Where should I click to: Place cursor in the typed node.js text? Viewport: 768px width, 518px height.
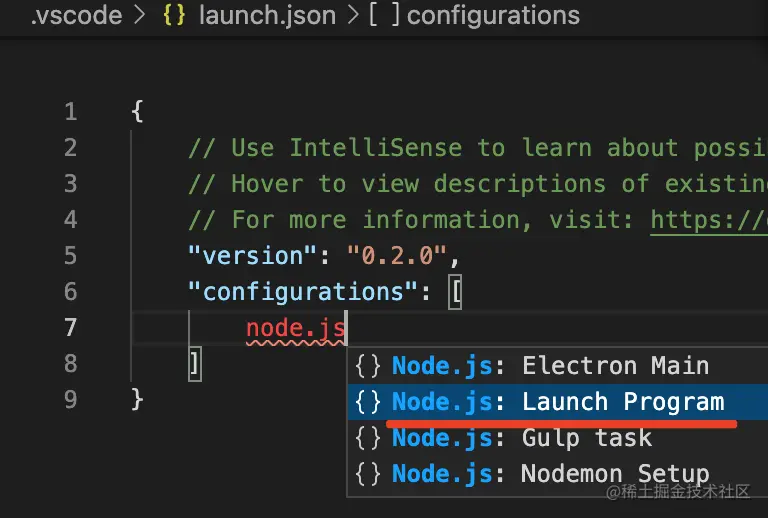(x=295, y=328)
